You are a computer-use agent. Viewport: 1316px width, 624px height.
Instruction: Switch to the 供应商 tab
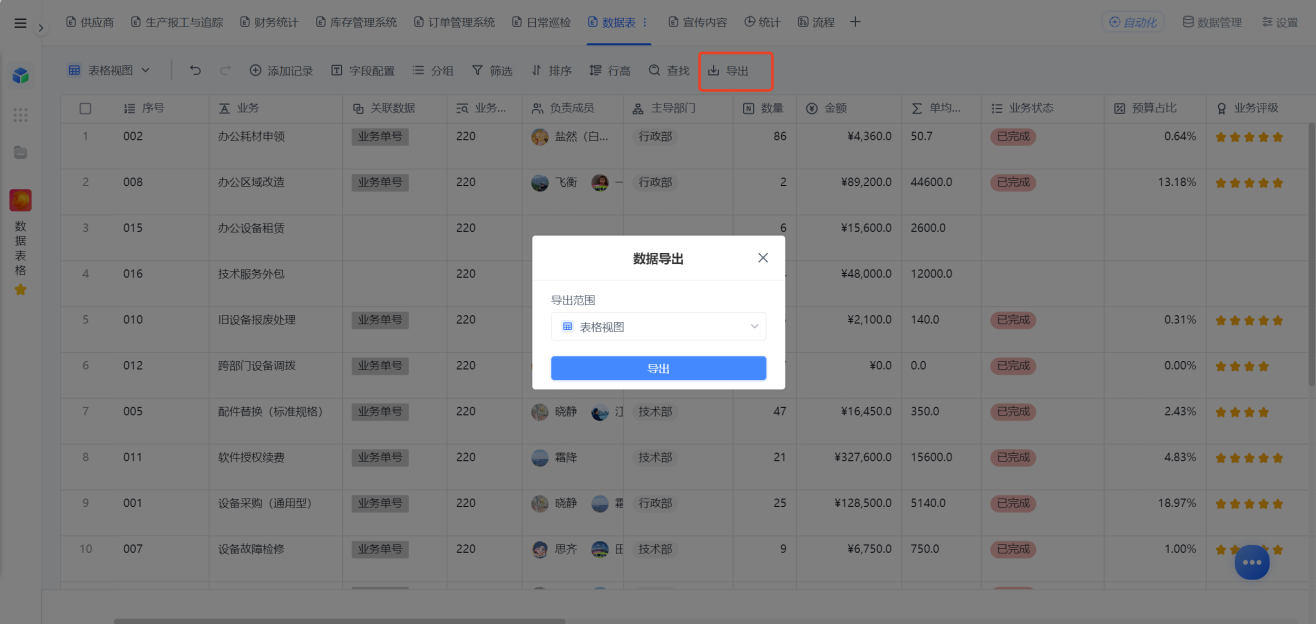(89, 22)
